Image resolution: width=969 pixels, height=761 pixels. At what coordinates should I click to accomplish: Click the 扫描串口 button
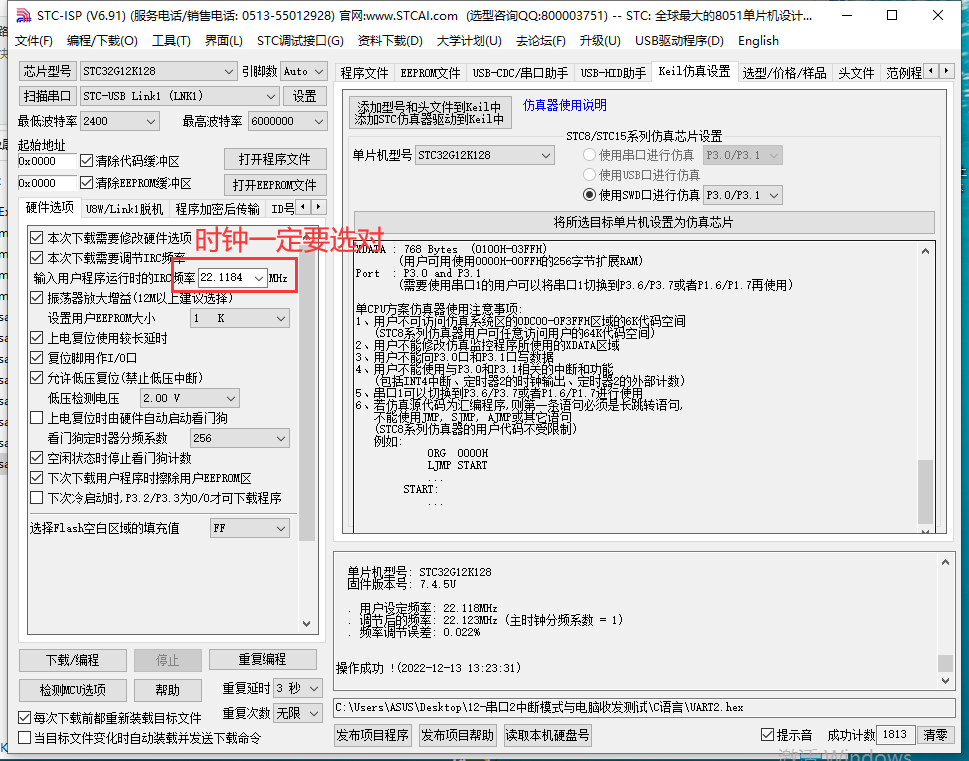[x=47, y=96]
